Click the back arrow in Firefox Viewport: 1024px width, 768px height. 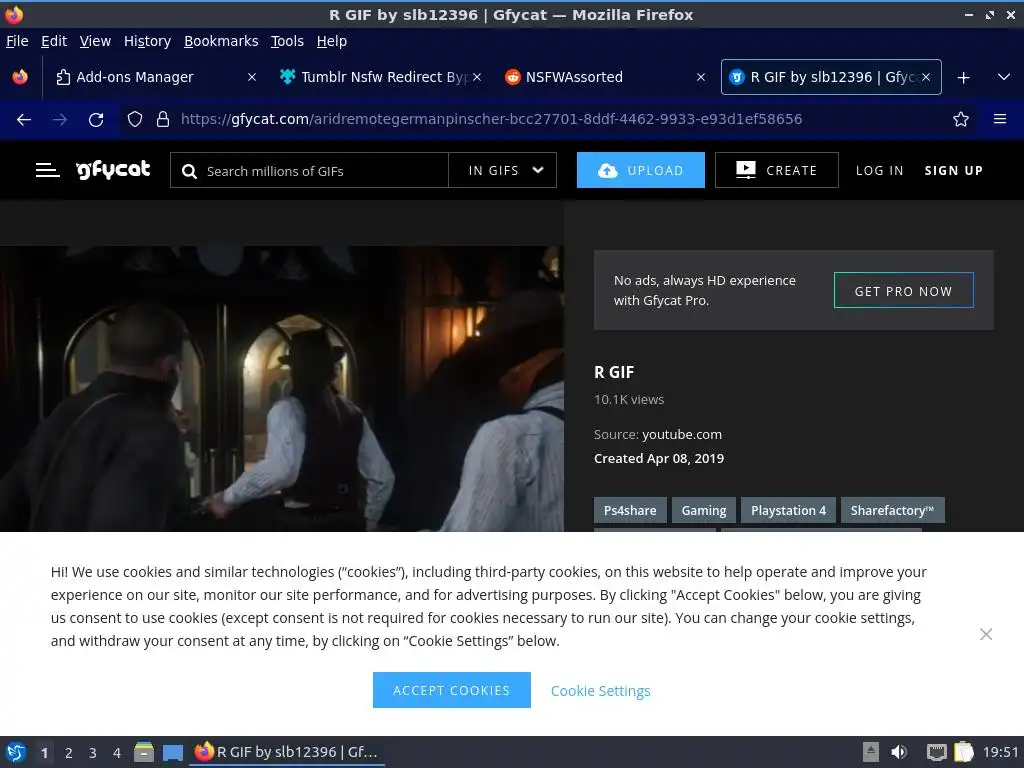tap(24, 120)
